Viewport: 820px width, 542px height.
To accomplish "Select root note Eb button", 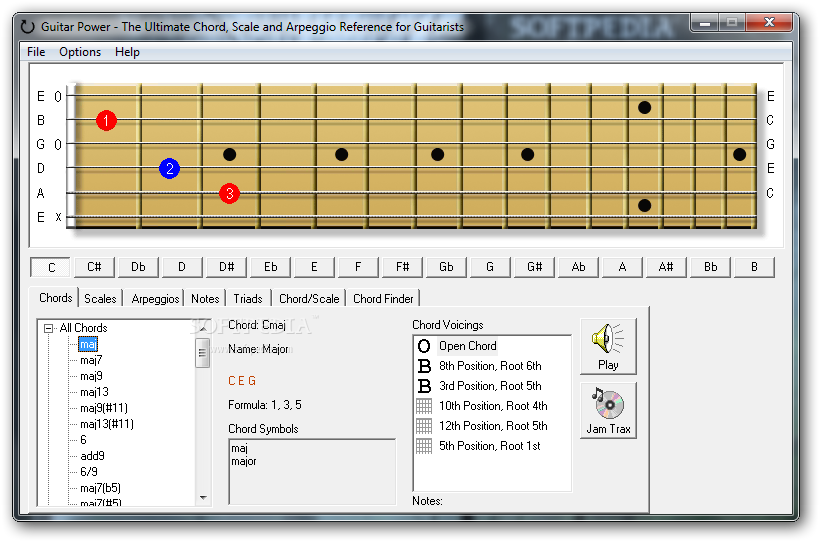I will click(270, 267).
